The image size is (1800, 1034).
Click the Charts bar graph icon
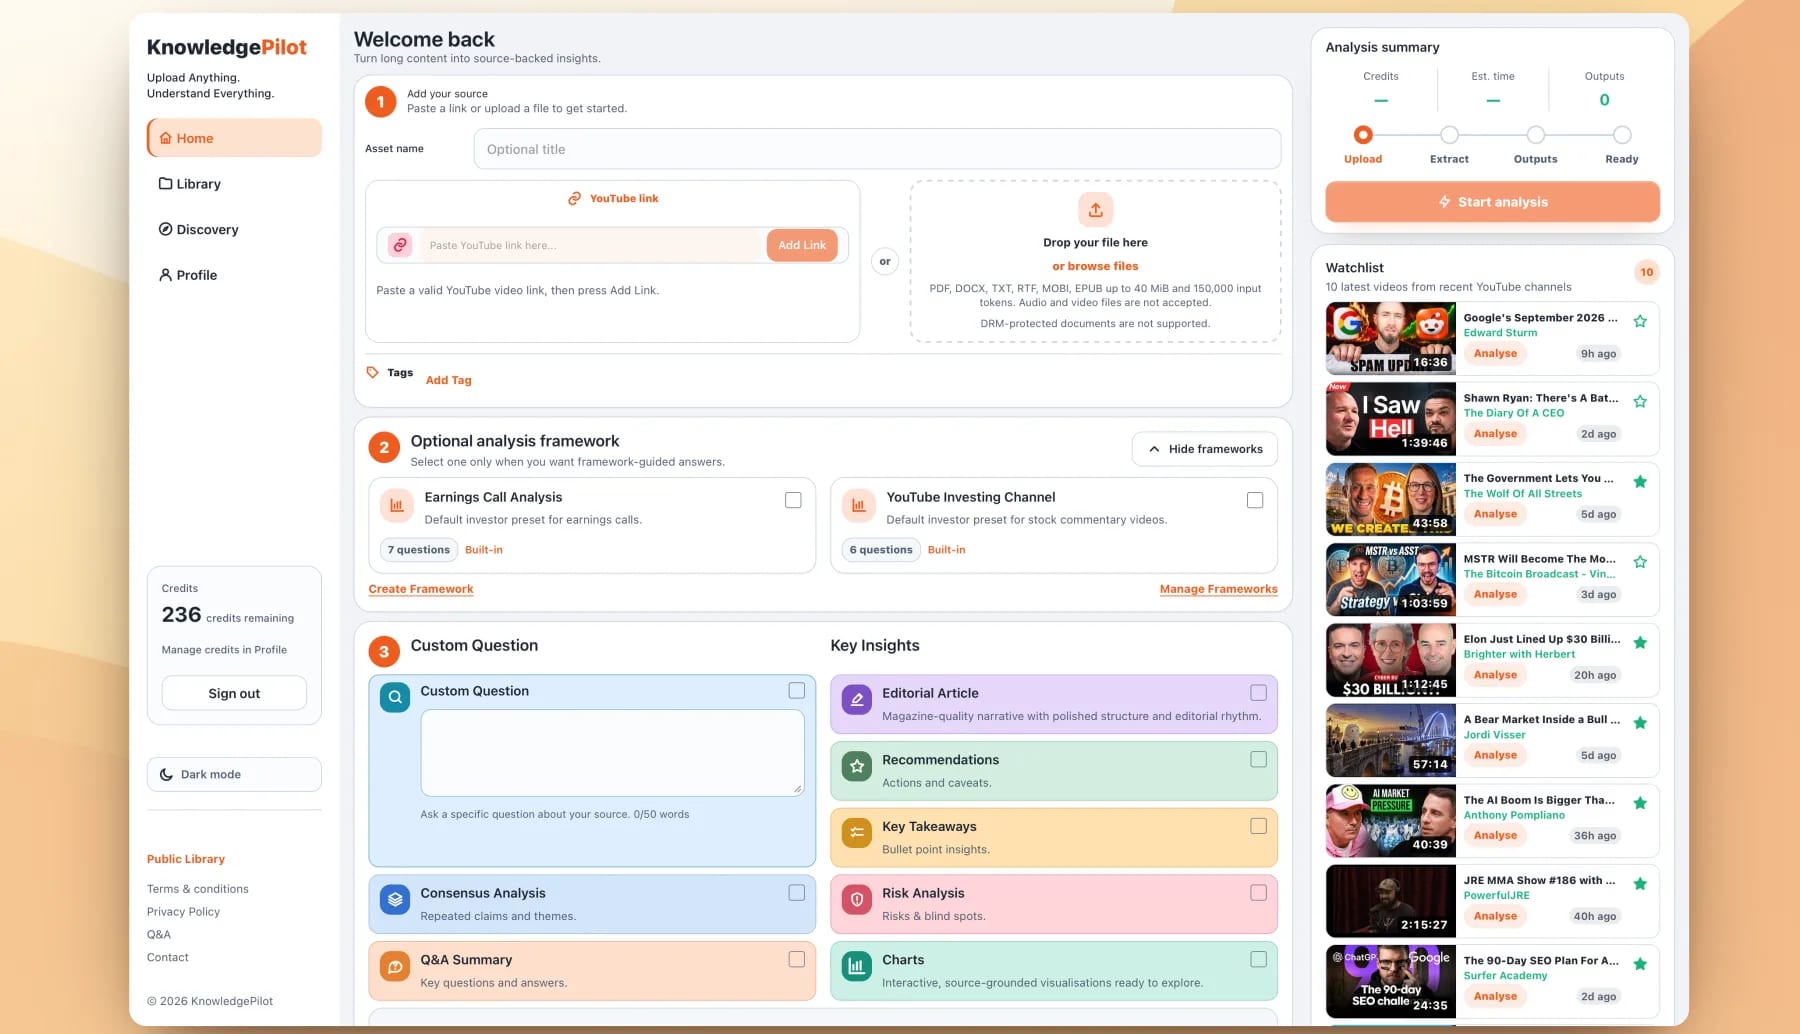(x=857, y=967)
